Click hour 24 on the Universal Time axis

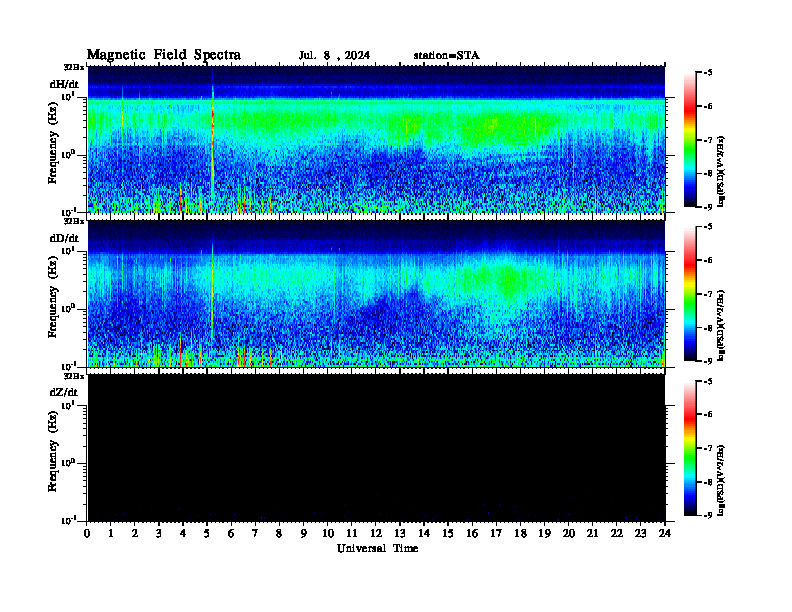coord(665,534)
